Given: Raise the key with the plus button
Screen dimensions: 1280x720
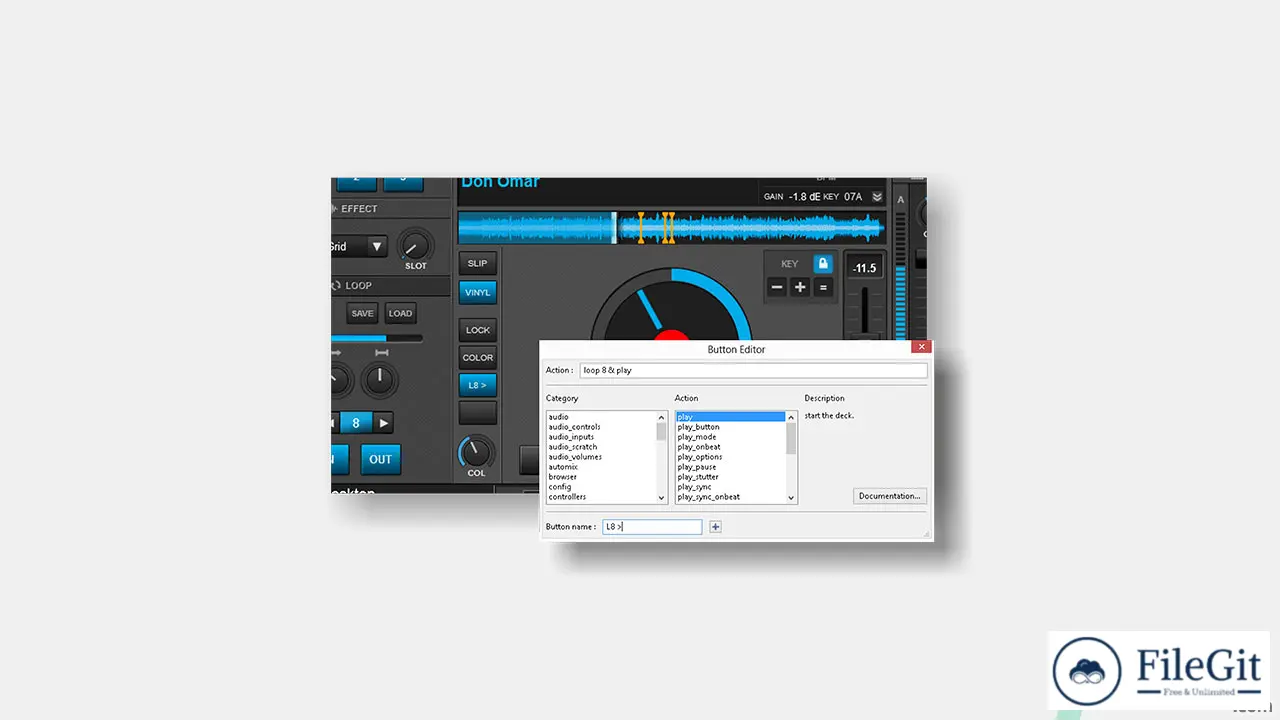Looking at the screenshot, I should coord(800,288).
